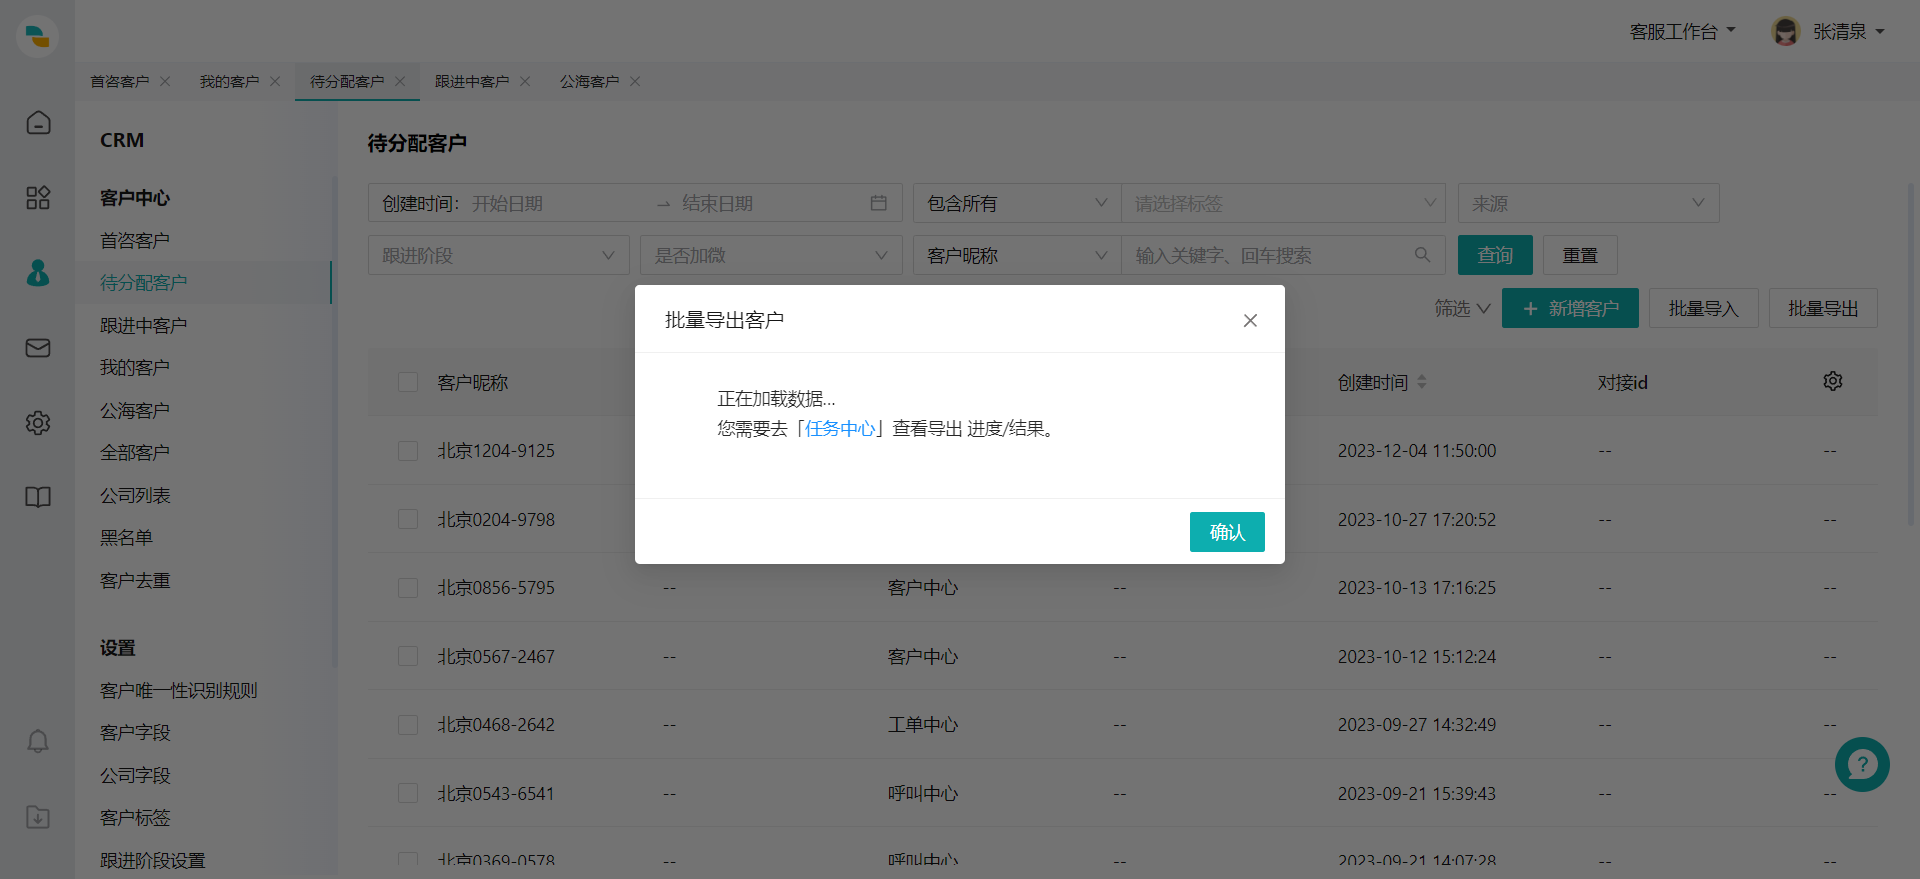1920x879 pixels.
Task: Follow the 任务中心 link
Action: [x=840, y=428]
